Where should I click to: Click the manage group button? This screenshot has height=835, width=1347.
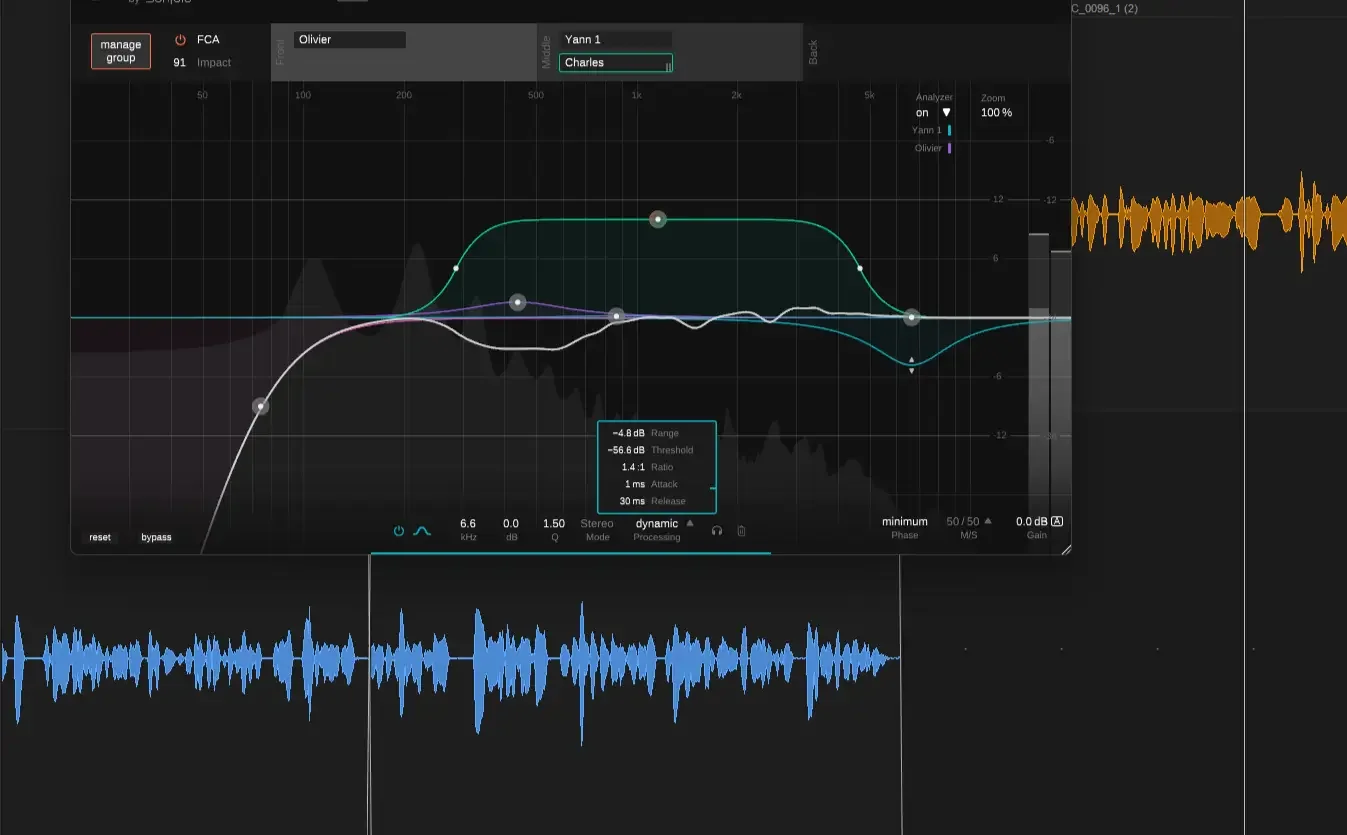pos(121,51)
